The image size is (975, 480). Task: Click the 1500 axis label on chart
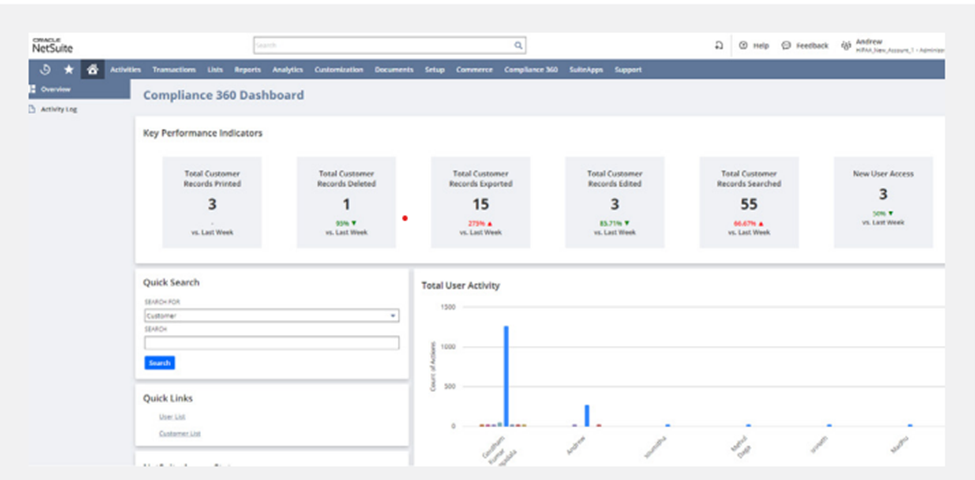pos(448,307)
